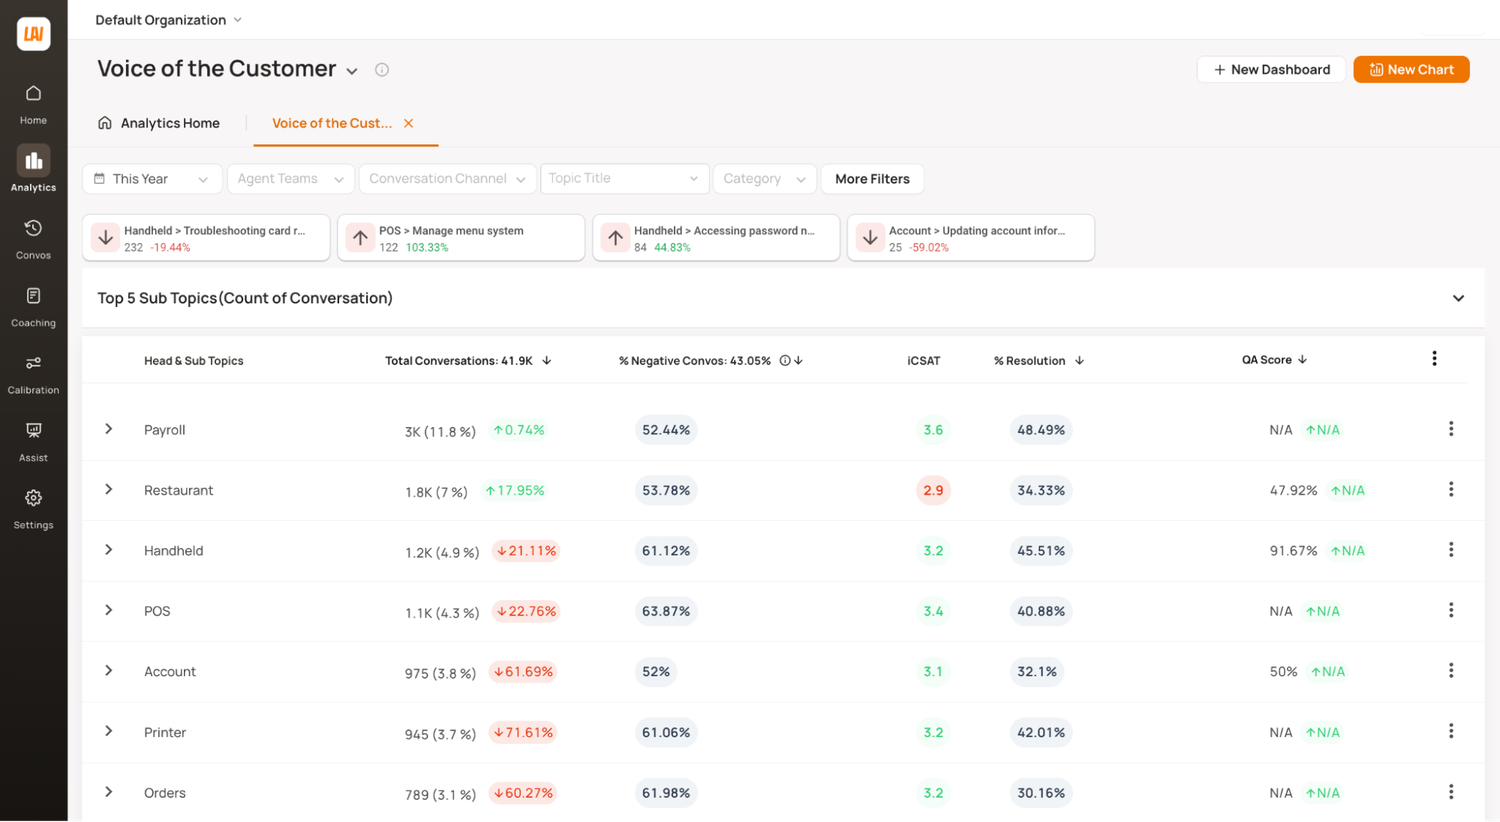Click info icon next to % Negative Convos
The image size is (1500, 822).
(x=785, y=361)
